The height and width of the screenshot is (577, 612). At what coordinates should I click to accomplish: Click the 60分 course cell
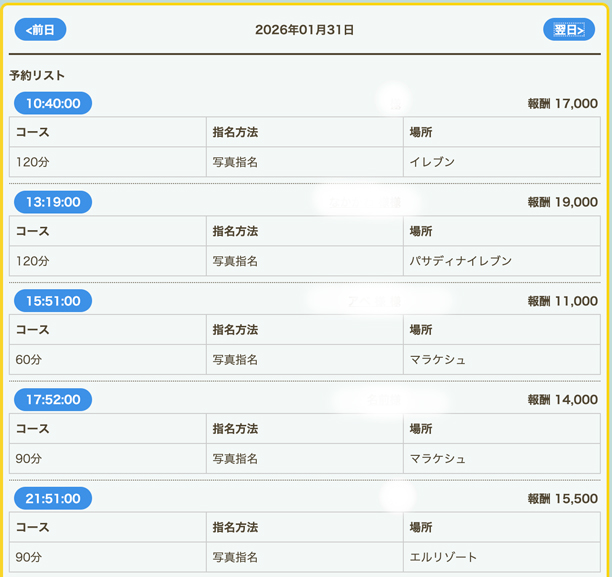point(29,360)
